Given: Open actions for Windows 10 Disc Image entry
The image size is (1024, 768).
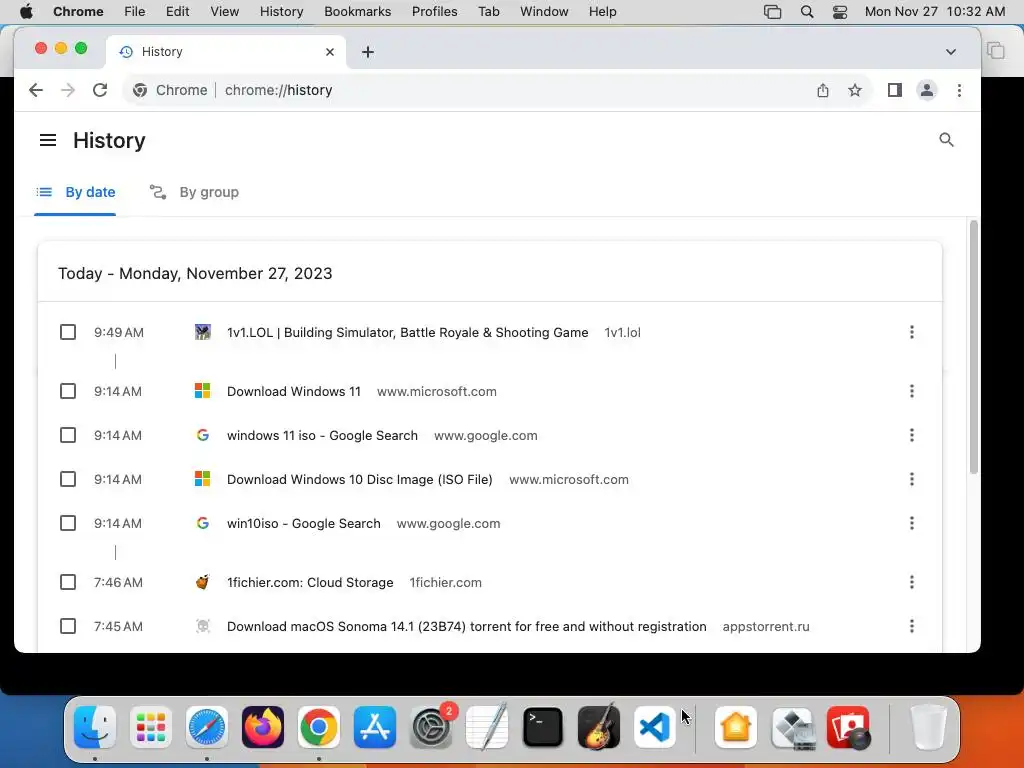Looking at the screenshot, I should click(x=912, y=479).
